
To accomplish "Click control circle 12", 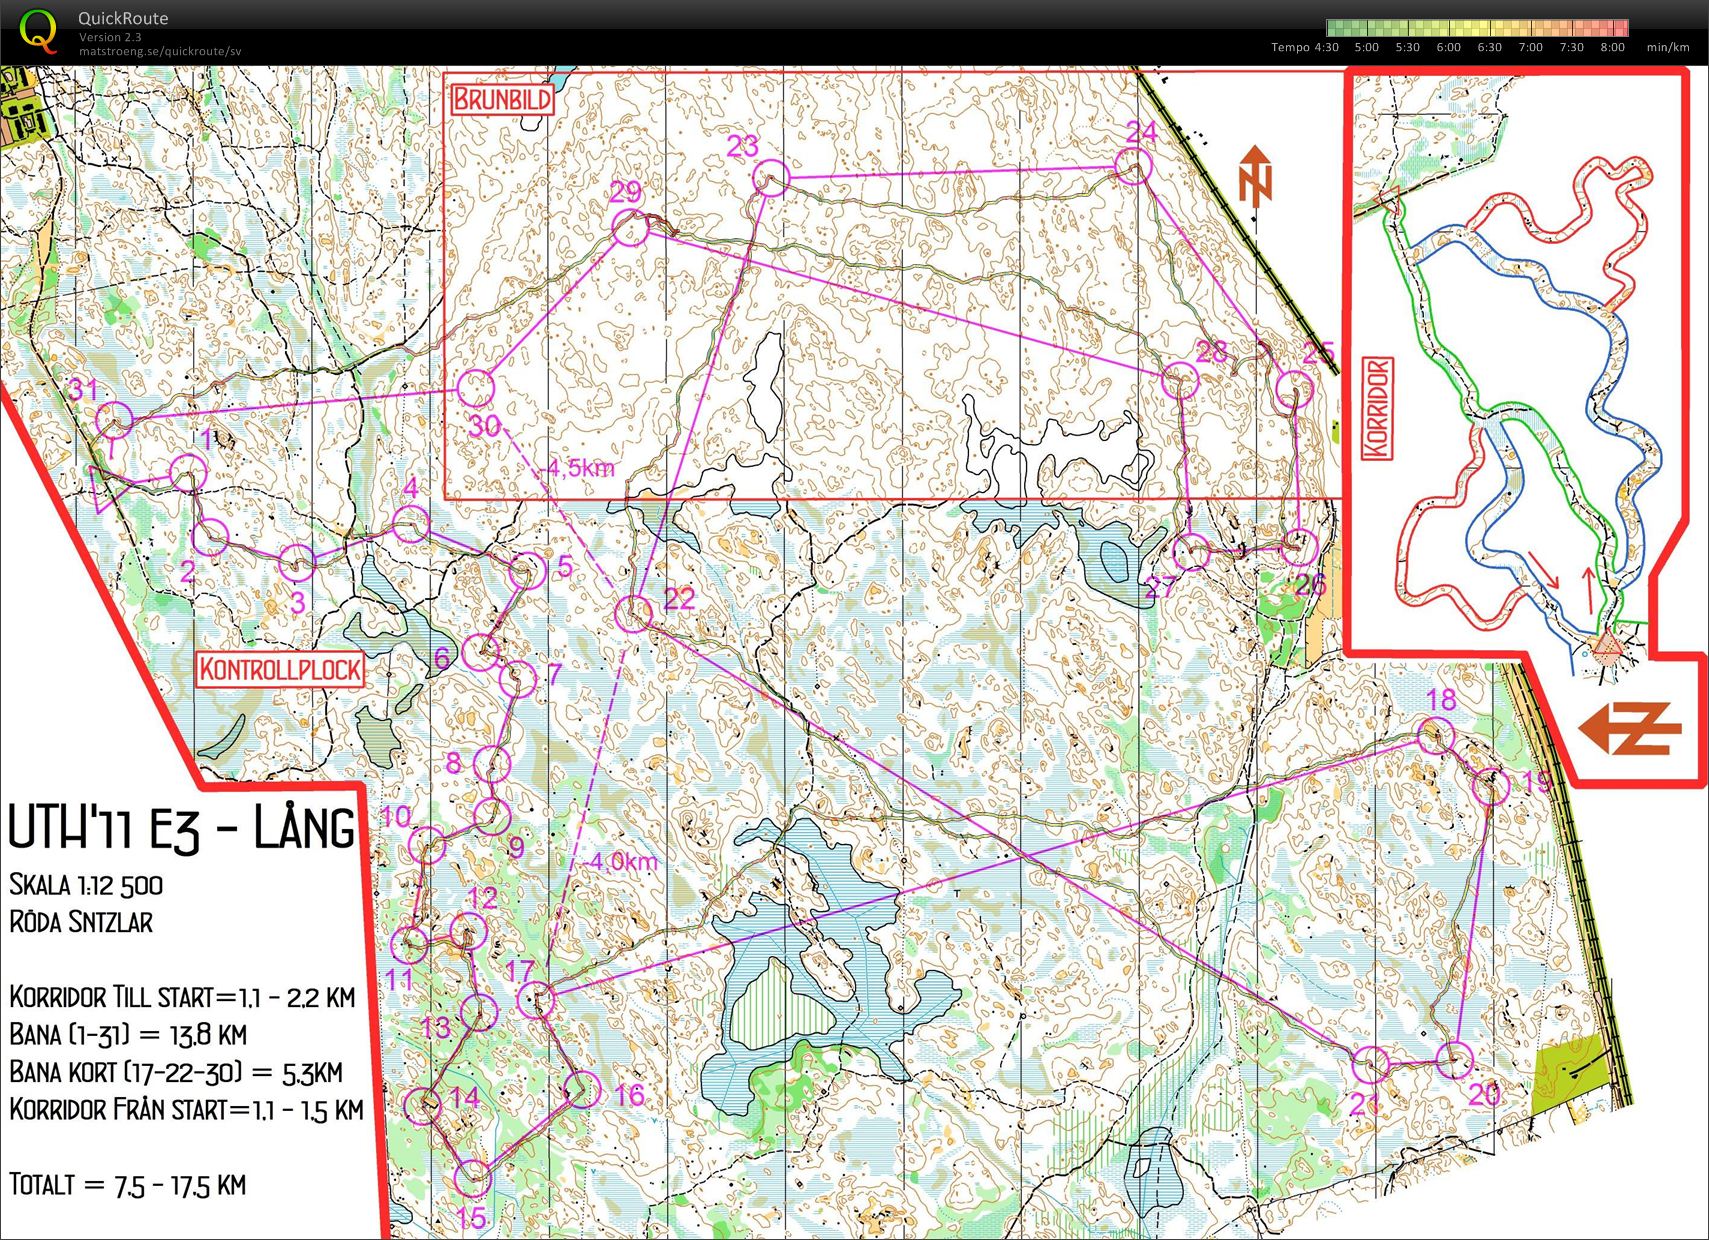I will click(x=468, y=931).
